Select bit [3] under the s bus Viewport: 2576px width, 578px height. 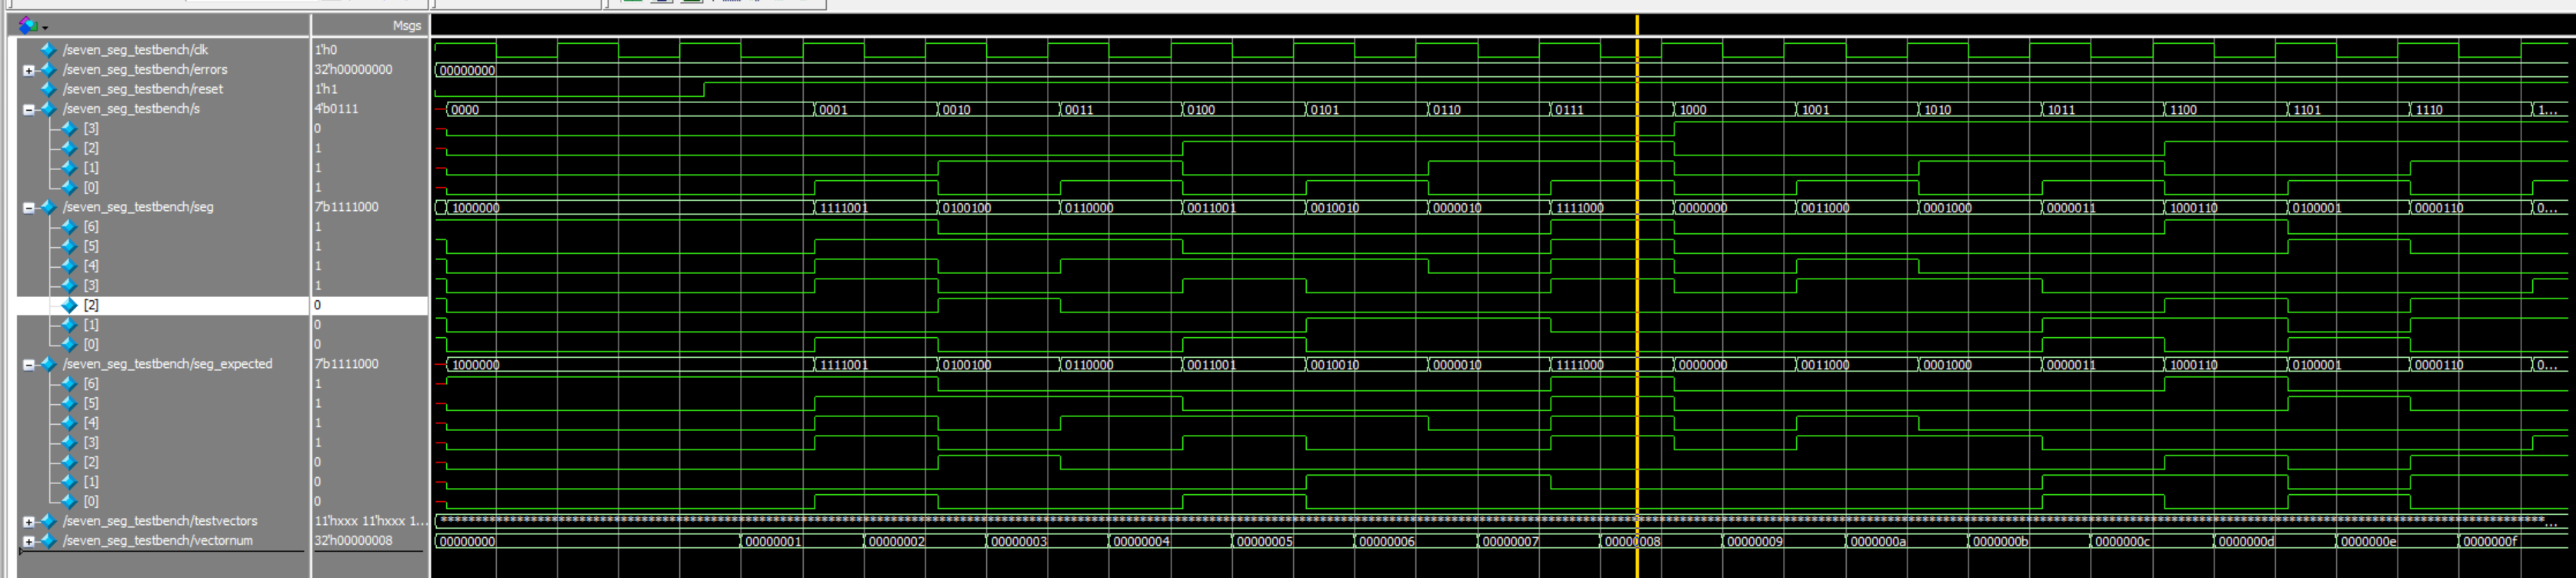[91, 128]
